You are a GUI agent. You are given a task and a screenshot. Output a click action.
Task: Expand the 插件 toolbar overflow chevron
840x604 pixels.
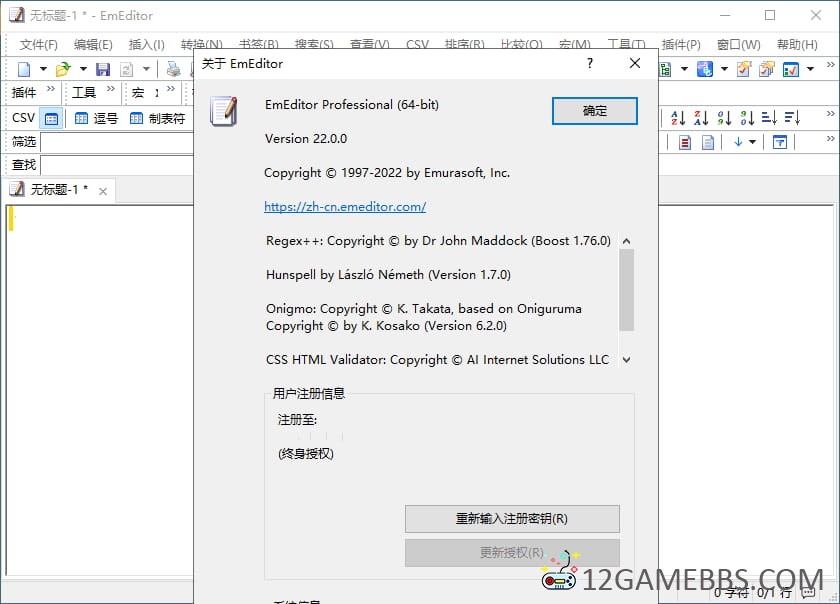click(51, 88)
